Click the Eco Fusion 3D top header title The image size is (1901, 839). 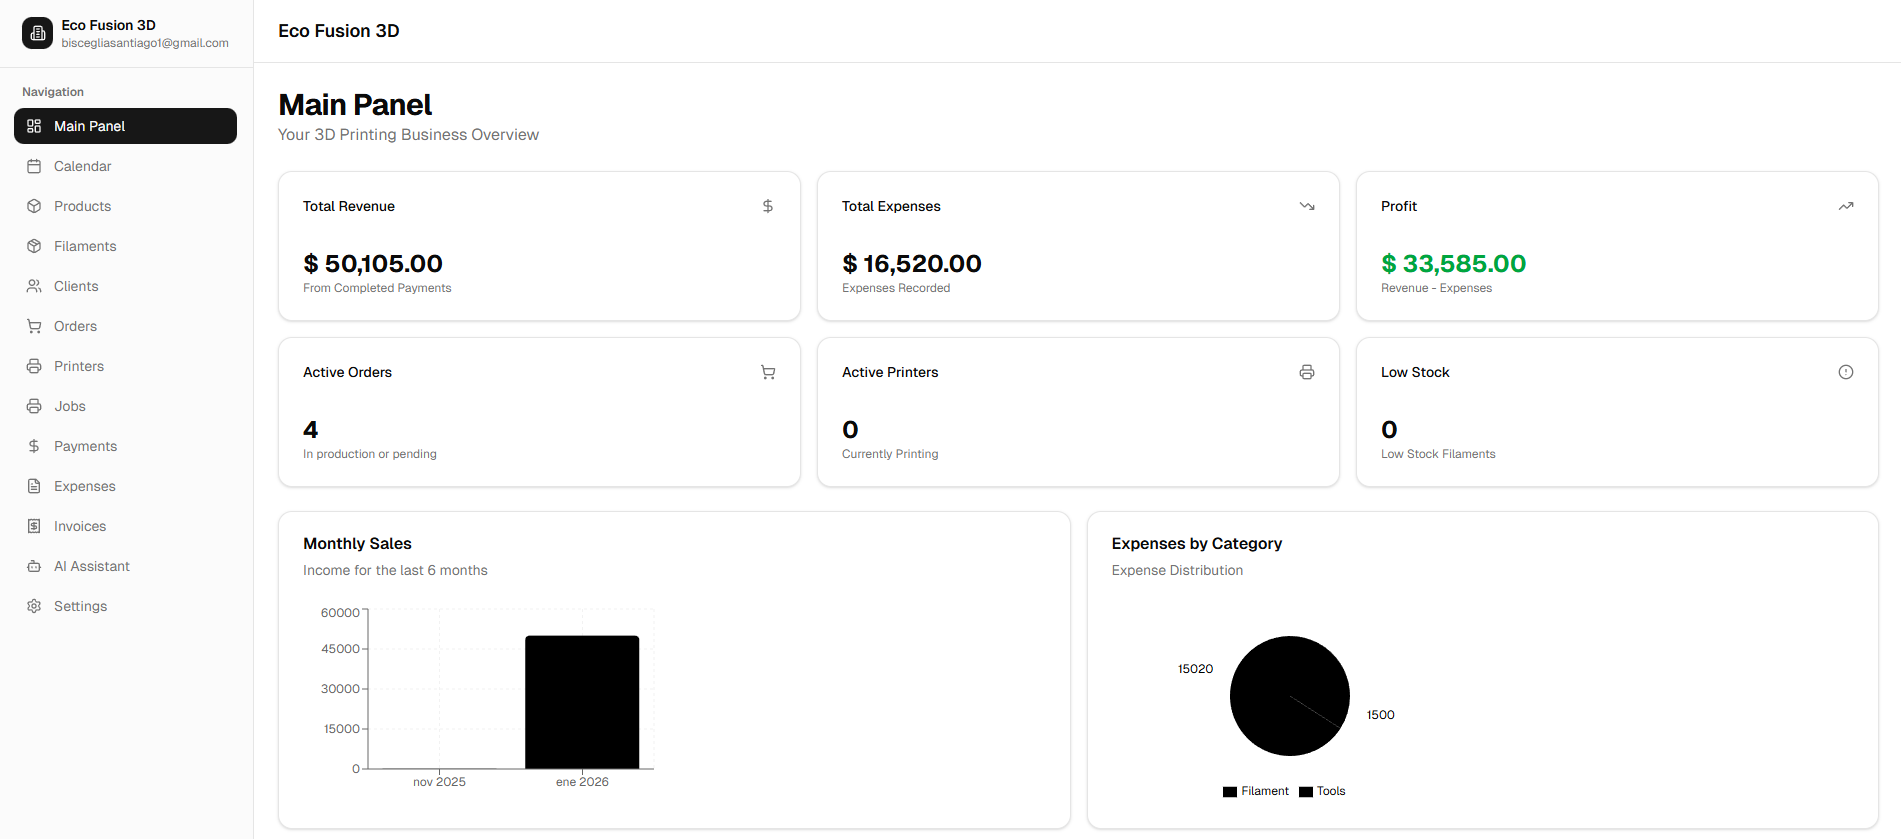339,31
